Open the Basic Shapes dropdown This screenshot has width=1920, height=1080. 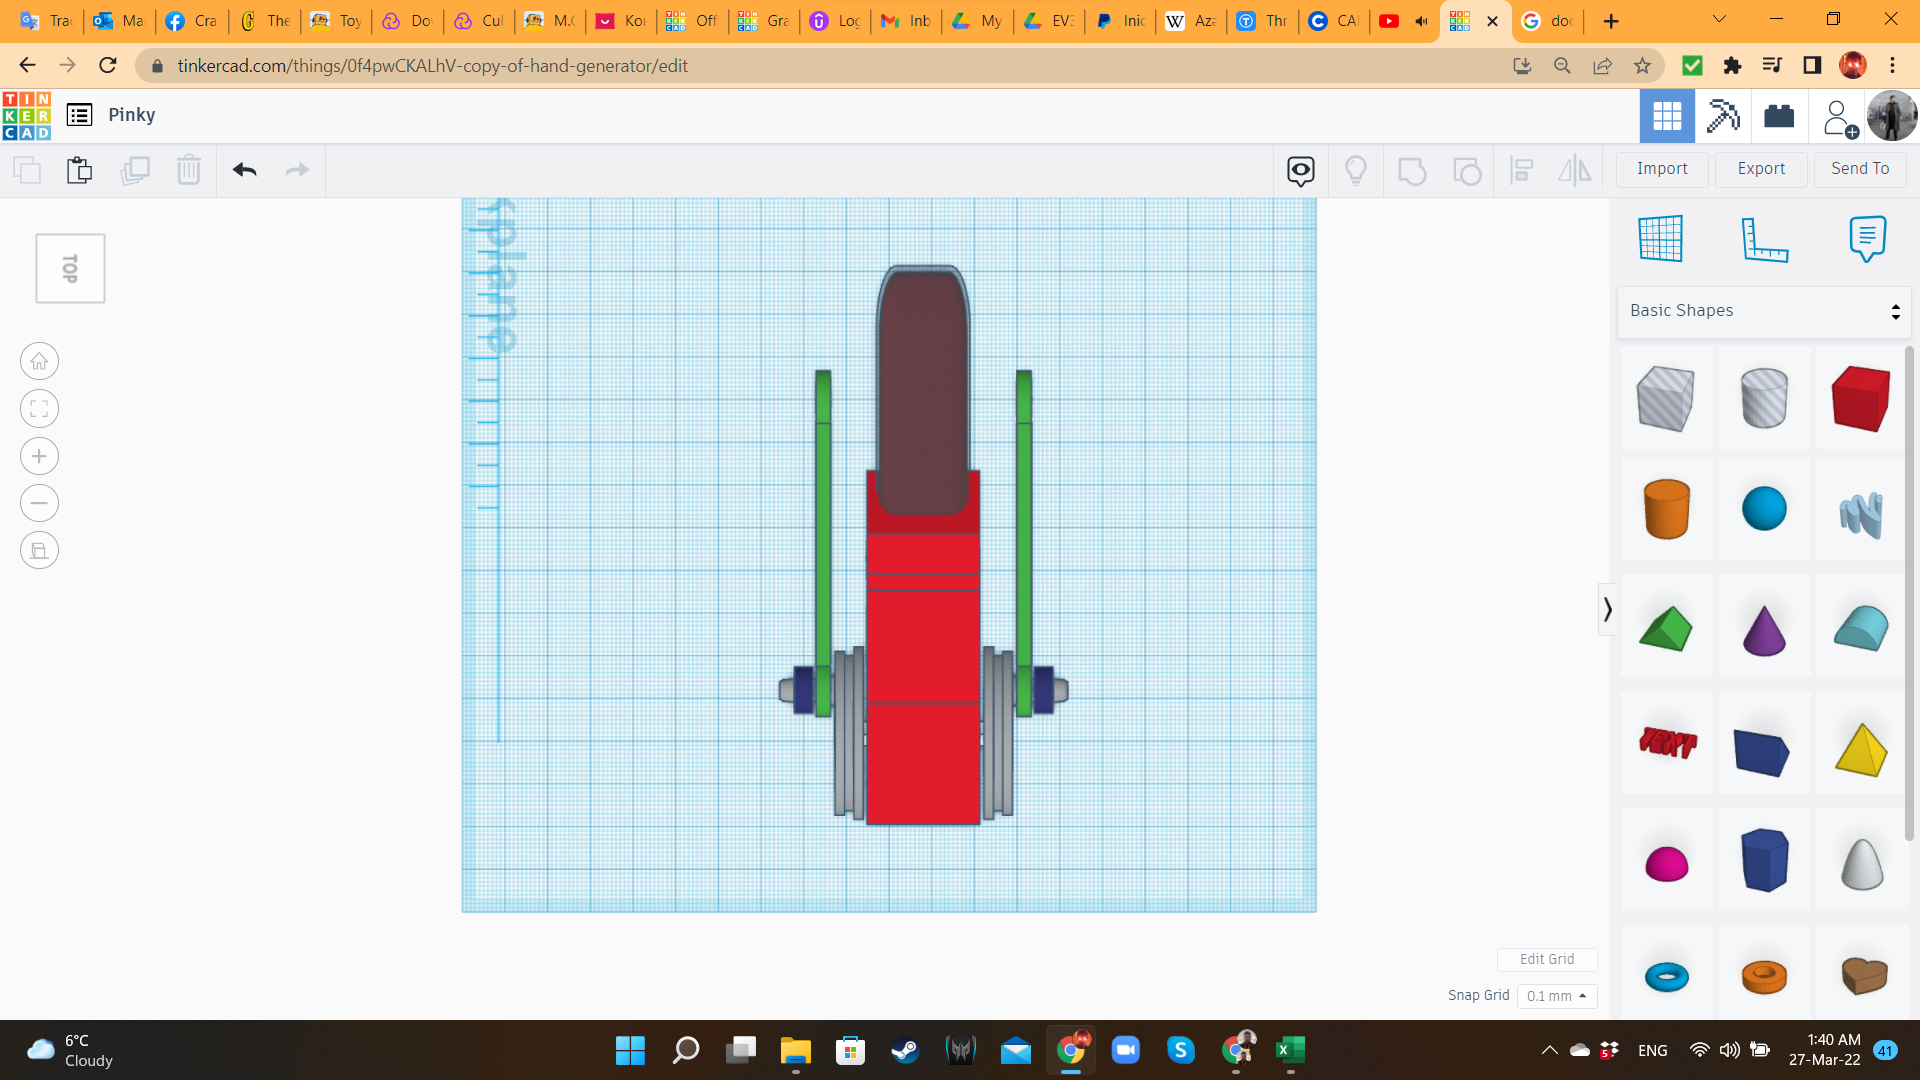point(1764,311)
